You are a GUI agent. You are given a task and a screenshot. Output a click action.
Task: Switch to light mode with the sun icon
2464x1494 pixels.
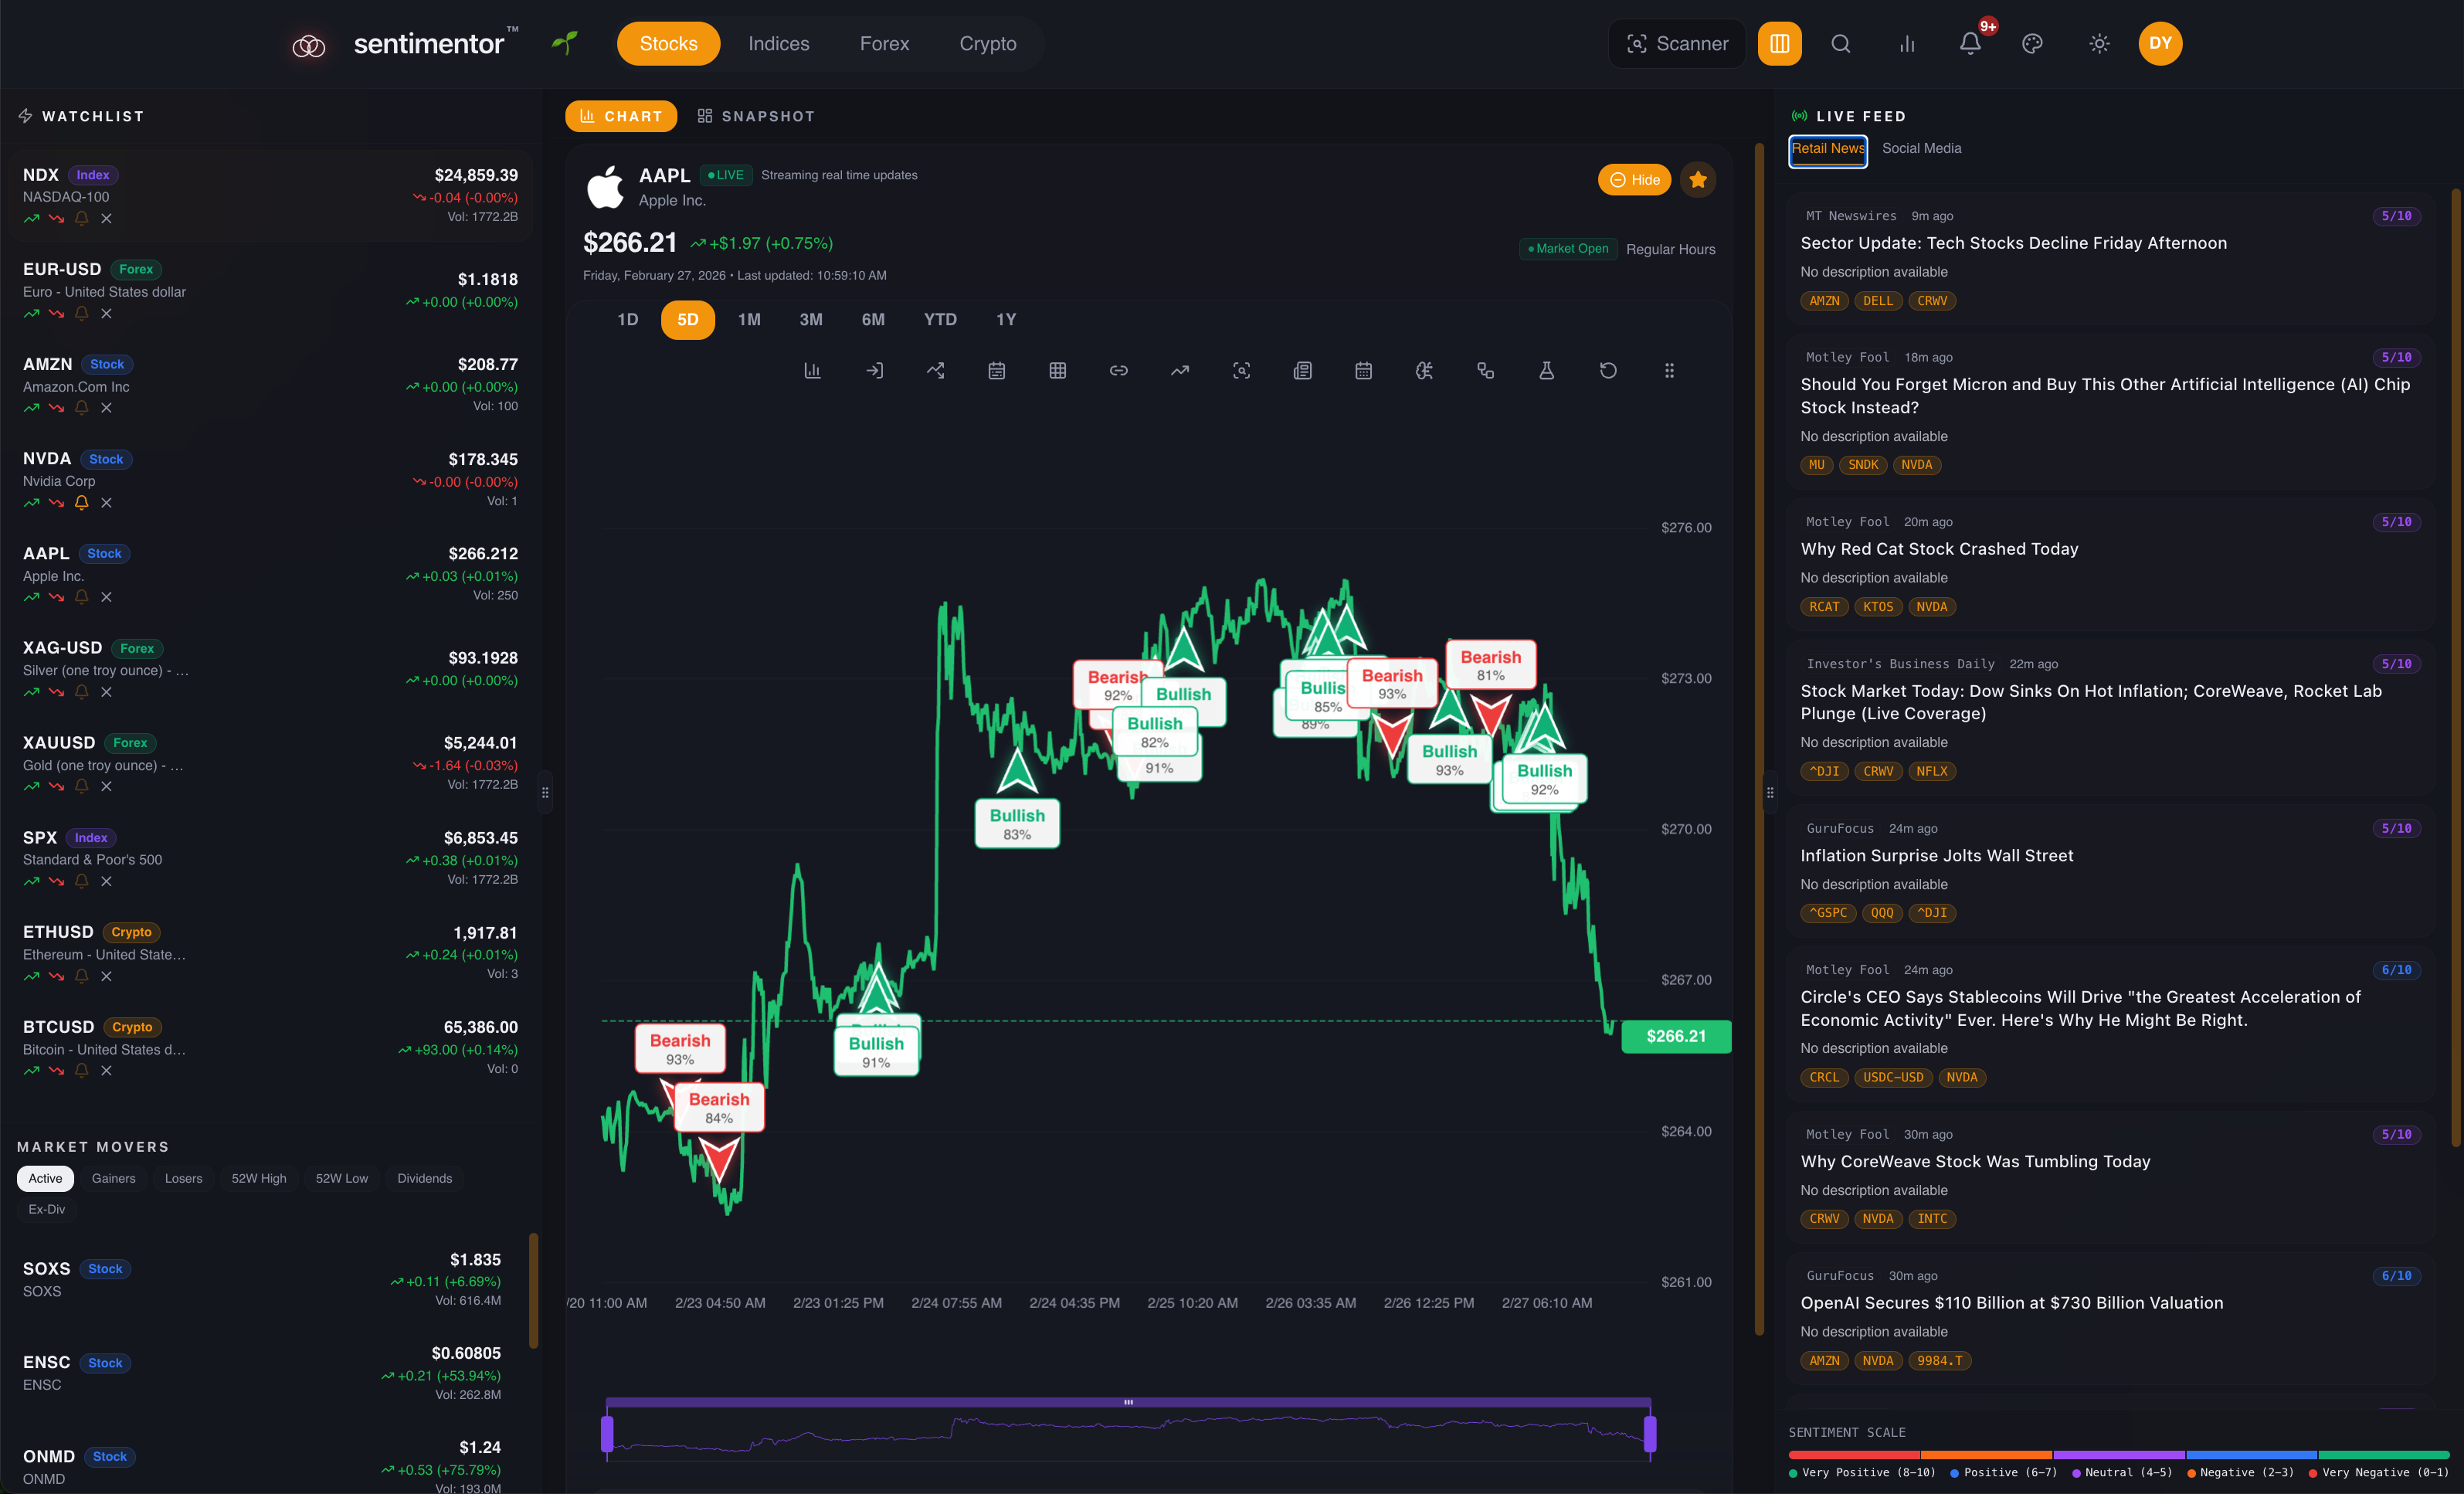(x=2098, y=43)
